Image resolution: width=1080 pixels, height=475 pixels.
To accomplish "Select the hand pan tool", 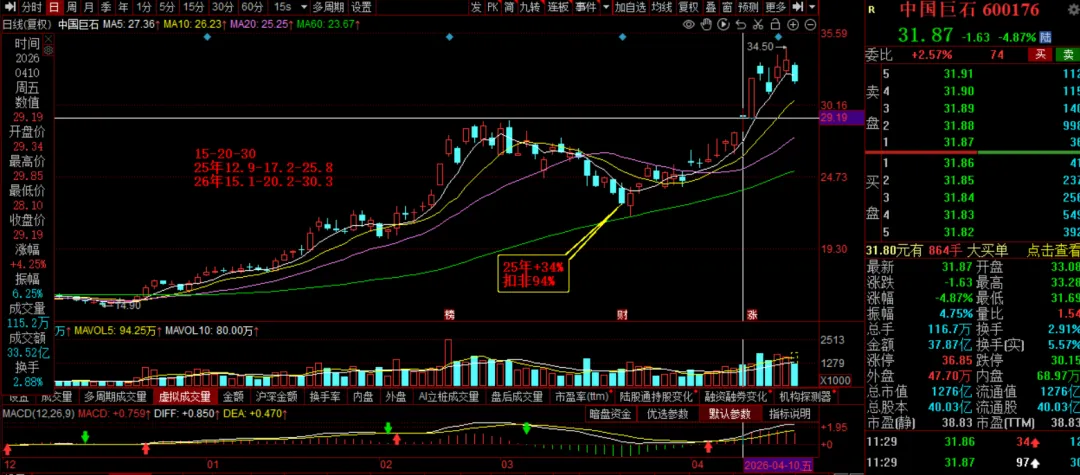I will coord(705,25).
